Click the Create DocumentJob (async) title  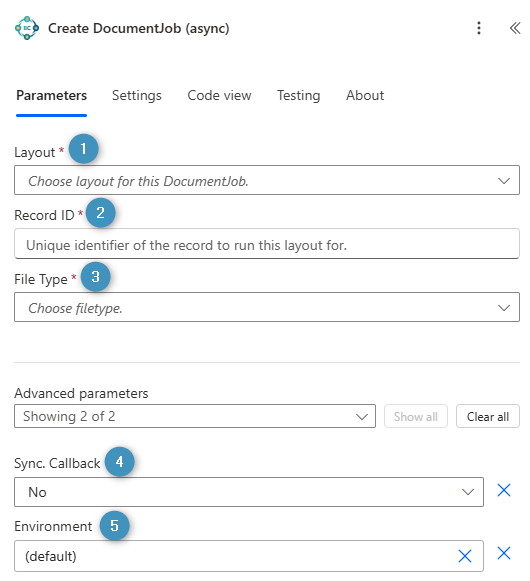pyautogui.click(x=139, y=29)
